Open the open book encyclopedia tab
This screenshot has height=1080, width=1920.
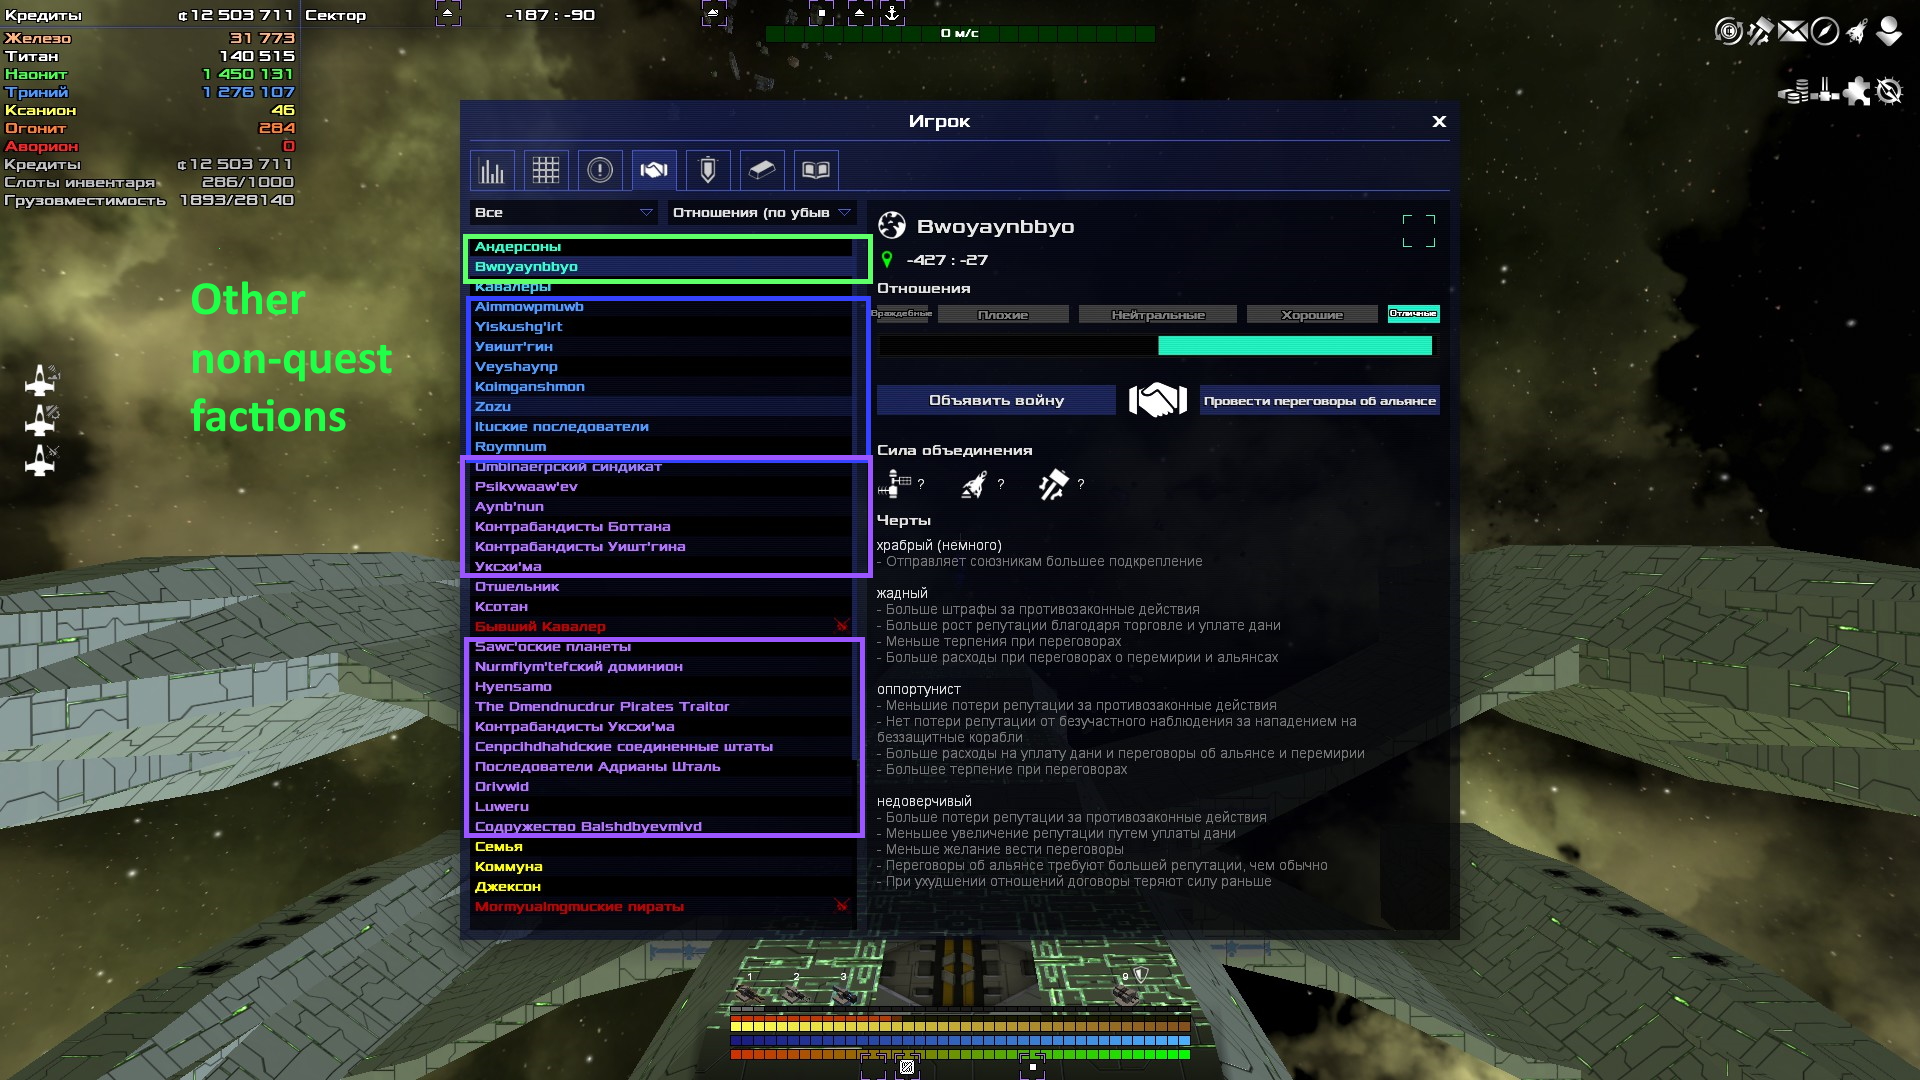(816, 171)
